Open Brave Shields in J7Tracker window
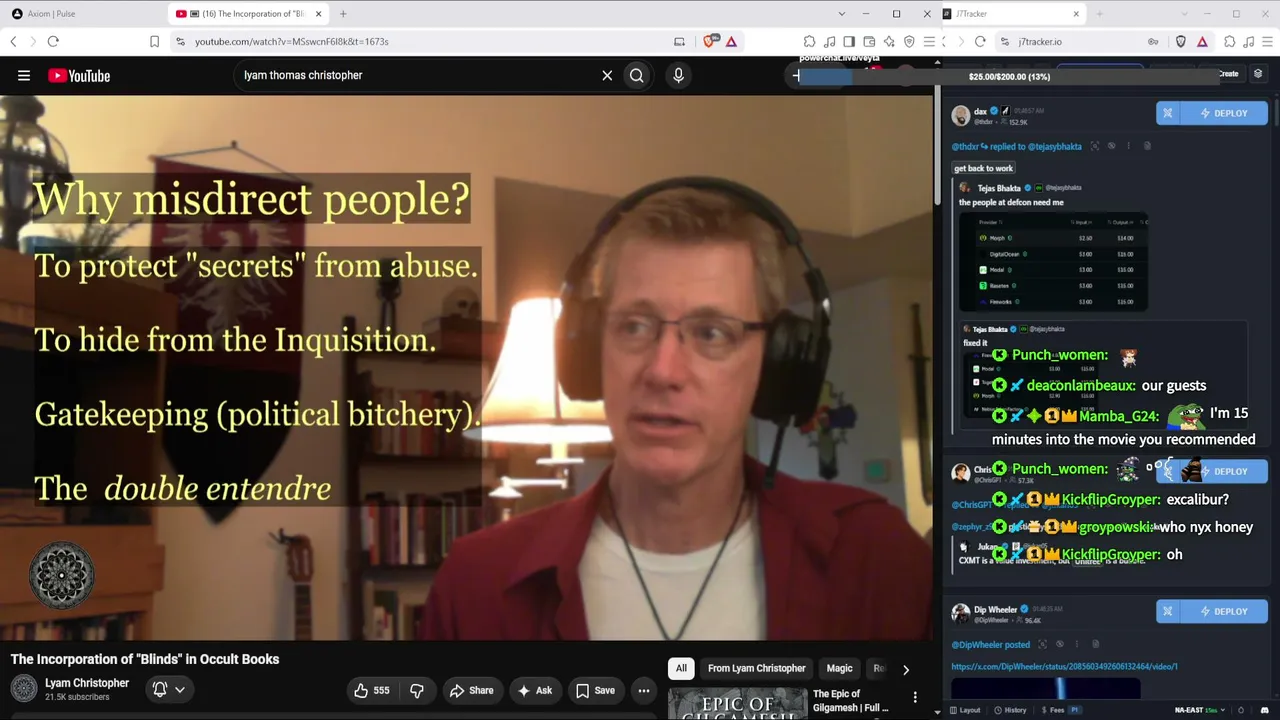The width and height of the screenshot is (1280, 720). click(x=1181, y=42)
